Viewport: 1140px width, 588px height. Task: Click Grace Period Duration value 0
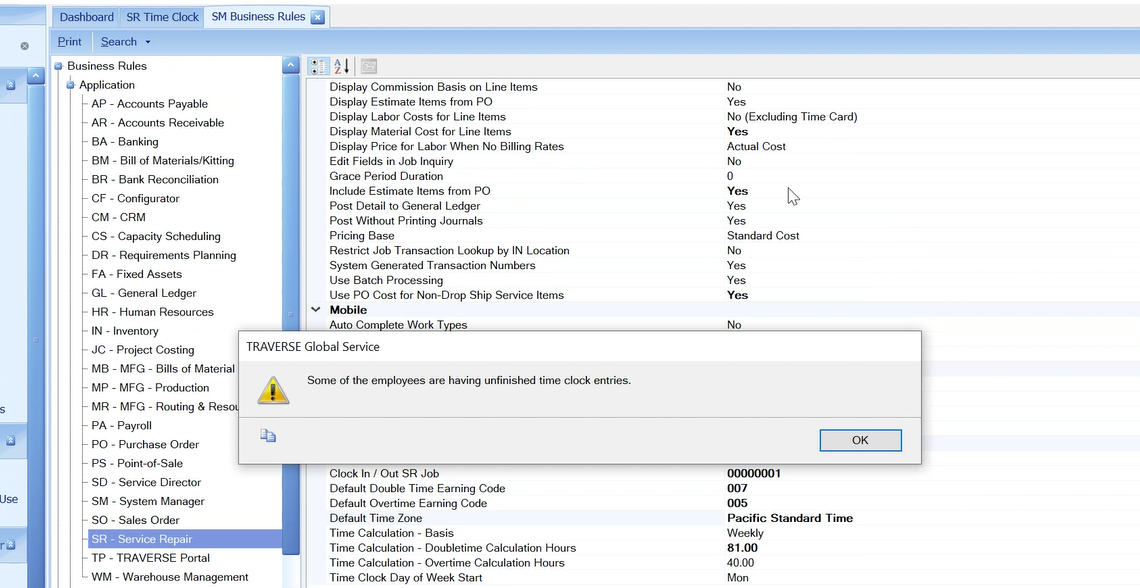click(730, 176)
